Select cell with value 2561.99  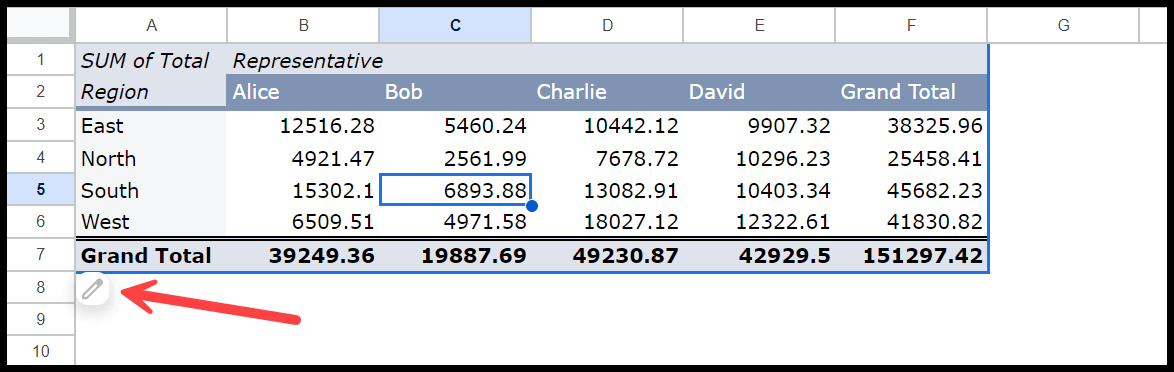455,158
